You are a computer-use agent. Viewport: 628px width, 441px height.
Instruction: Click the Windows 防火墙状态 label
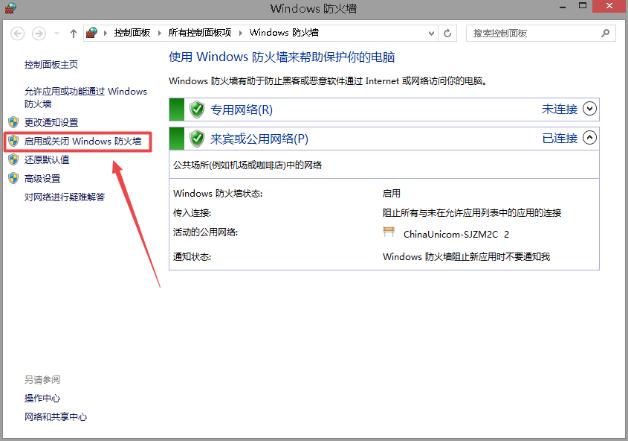[x=218, y=193]
